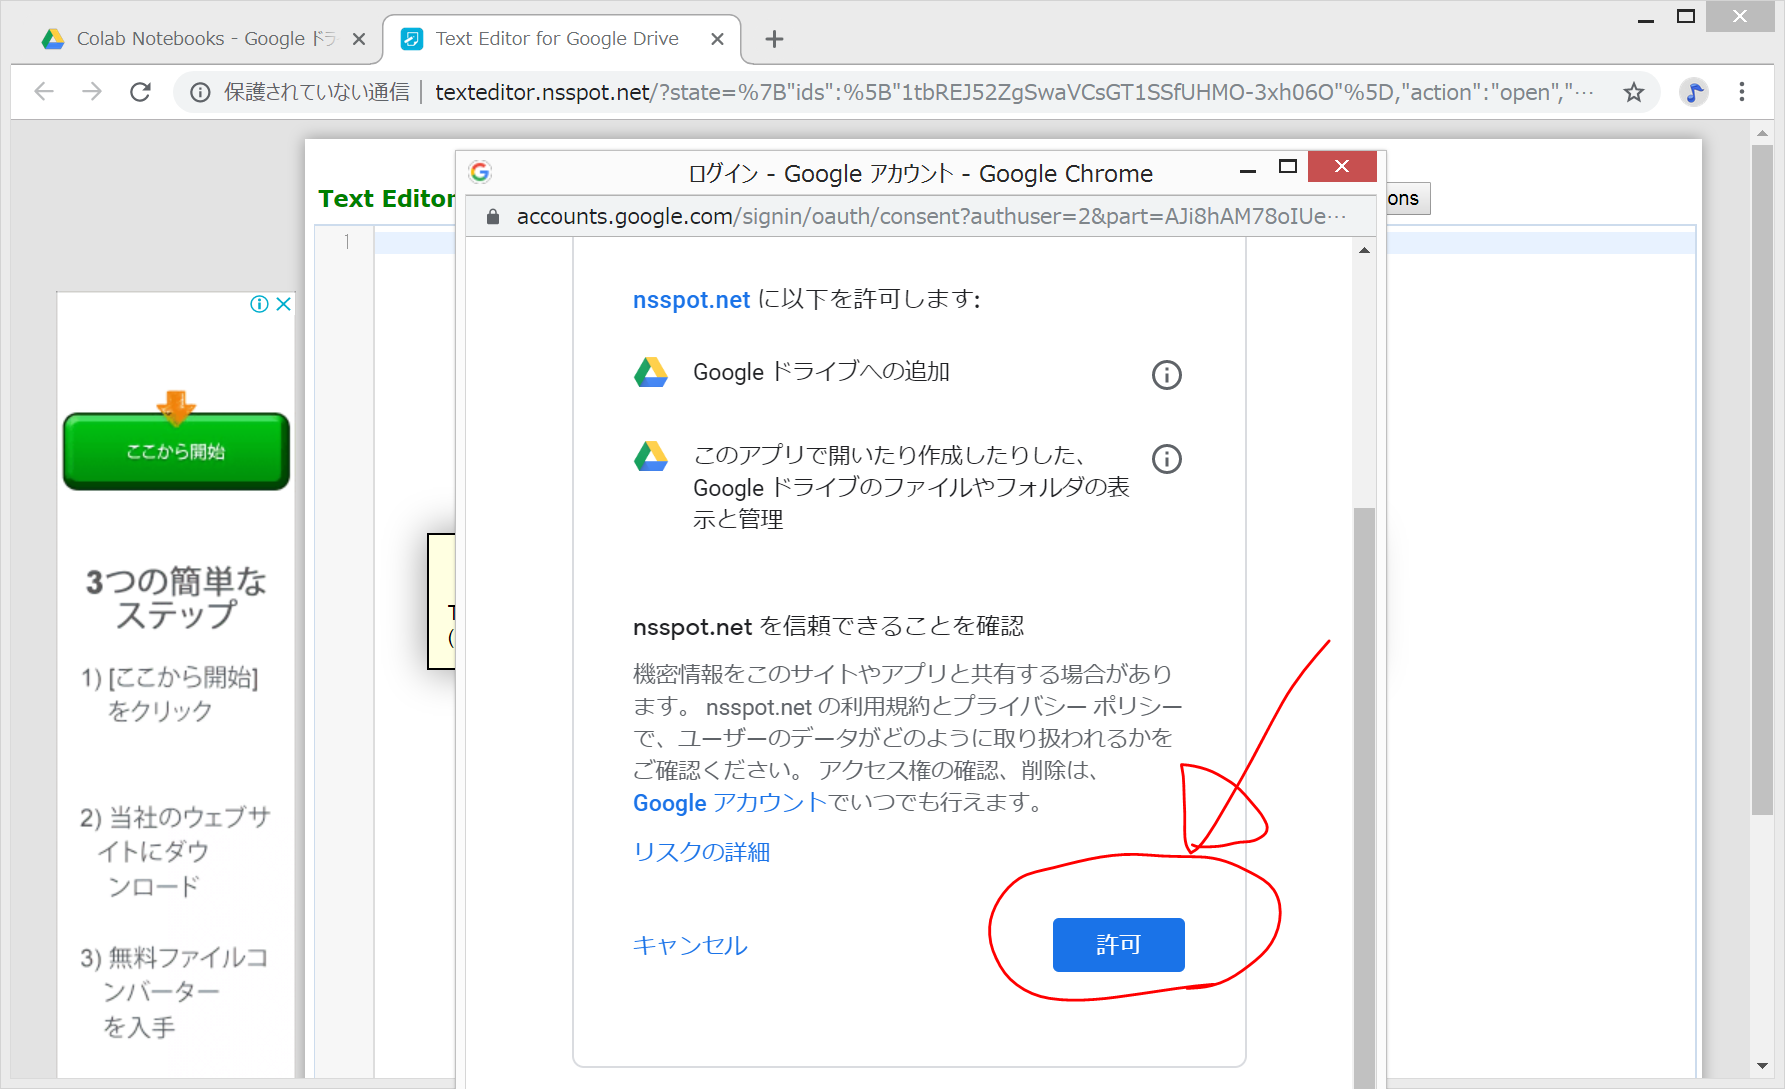Click the nsspot.net link in permission heading

pyautogui.click(x=691, y=300)
